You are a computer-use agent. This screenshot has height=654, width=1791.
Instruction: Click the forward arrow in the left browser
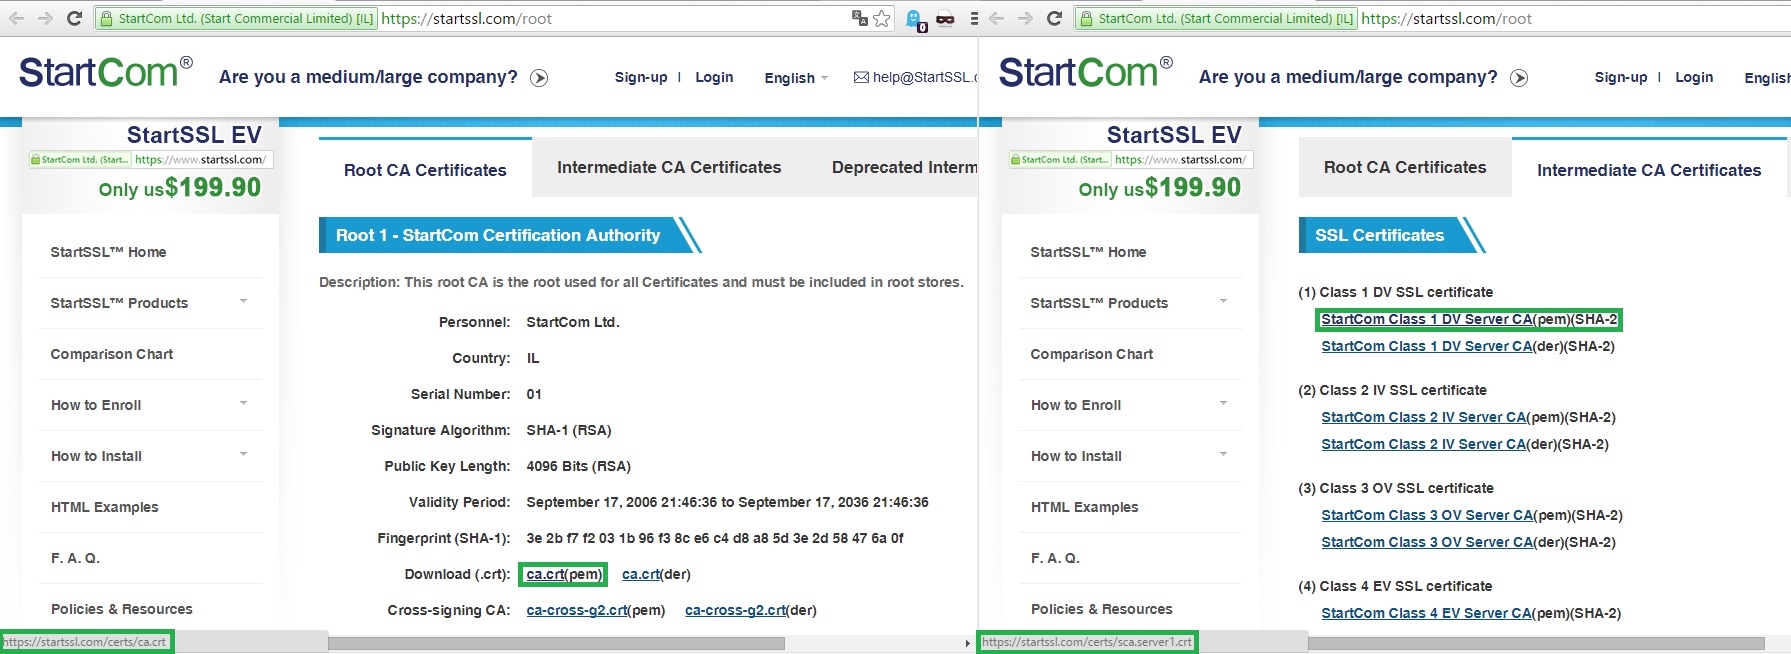[x=45, y=18]
